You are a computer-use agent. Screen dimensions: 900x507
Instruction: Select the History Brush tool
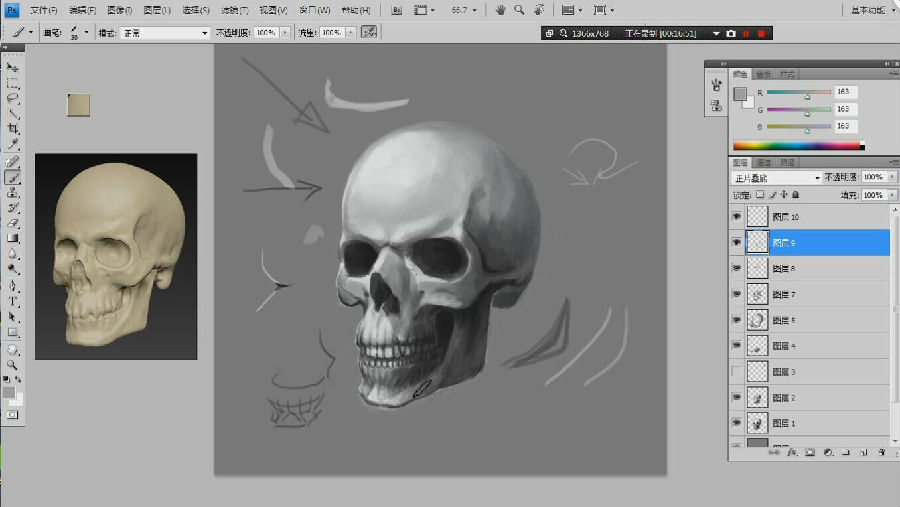tap(12, 208)
